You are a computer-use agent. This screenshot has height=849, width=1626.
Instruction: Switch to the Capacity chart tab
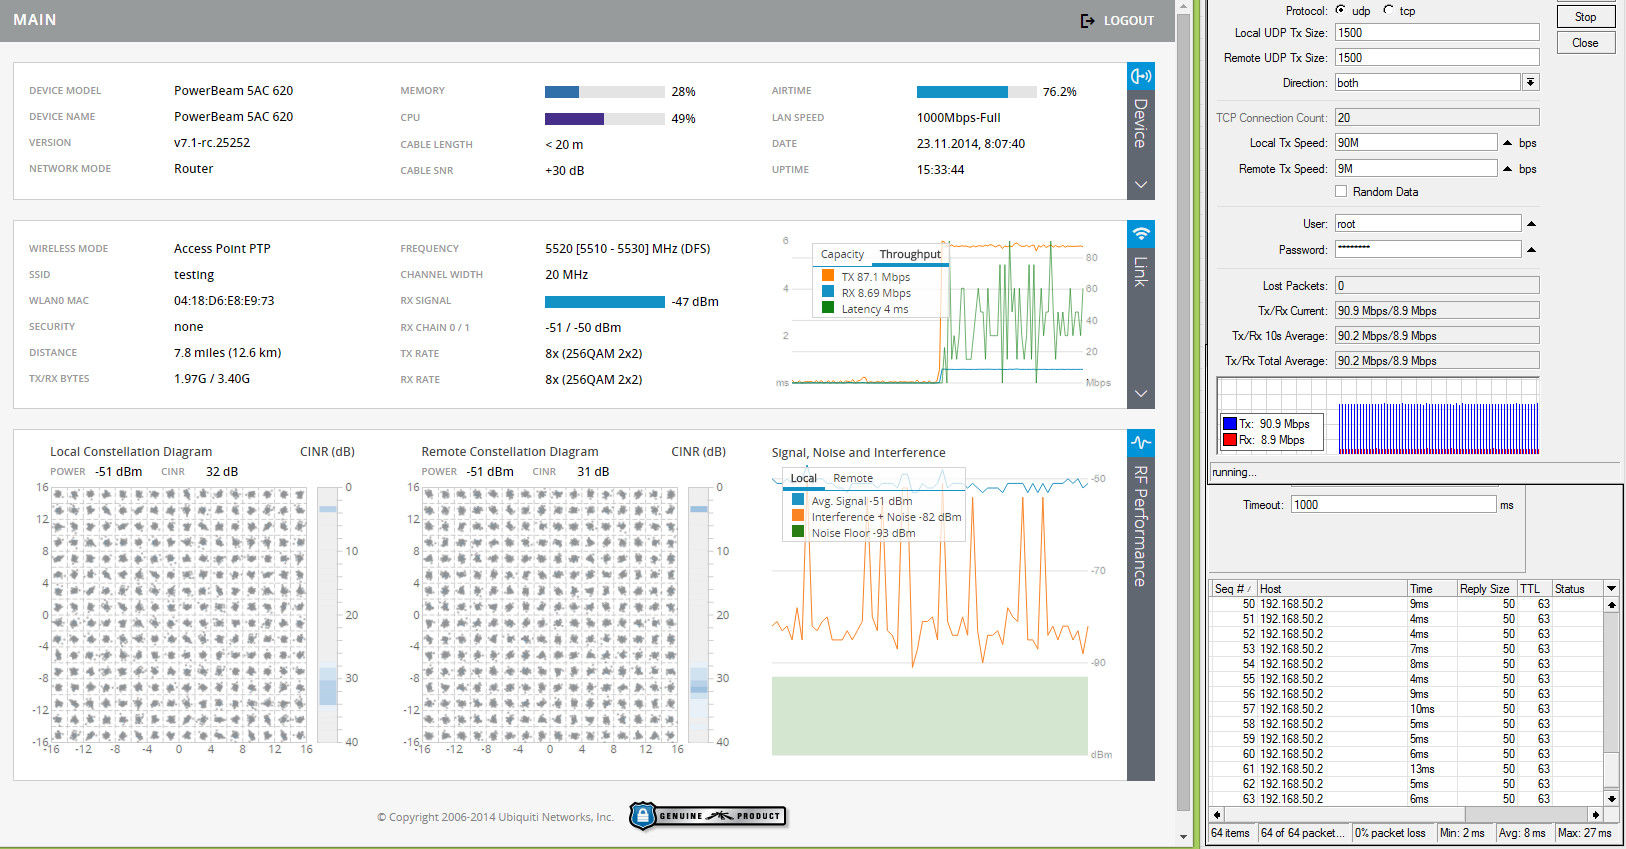coord(842,255)
